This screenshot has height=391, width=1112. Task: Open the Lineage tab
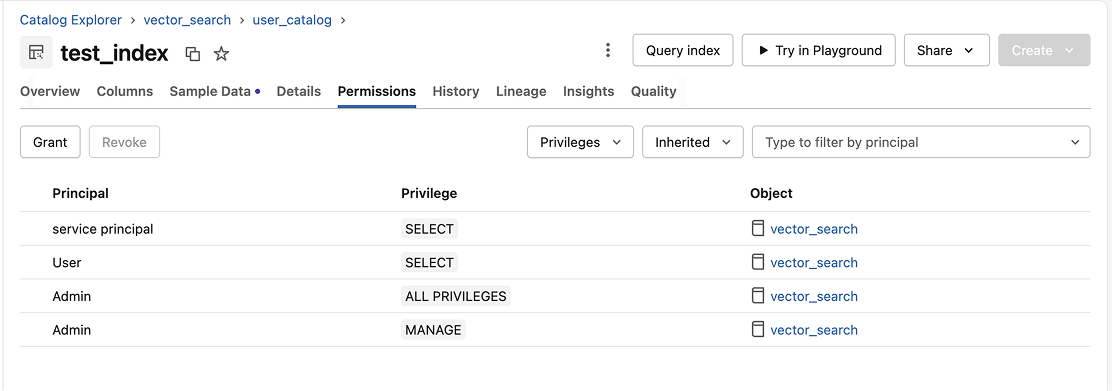click(521, 92)
